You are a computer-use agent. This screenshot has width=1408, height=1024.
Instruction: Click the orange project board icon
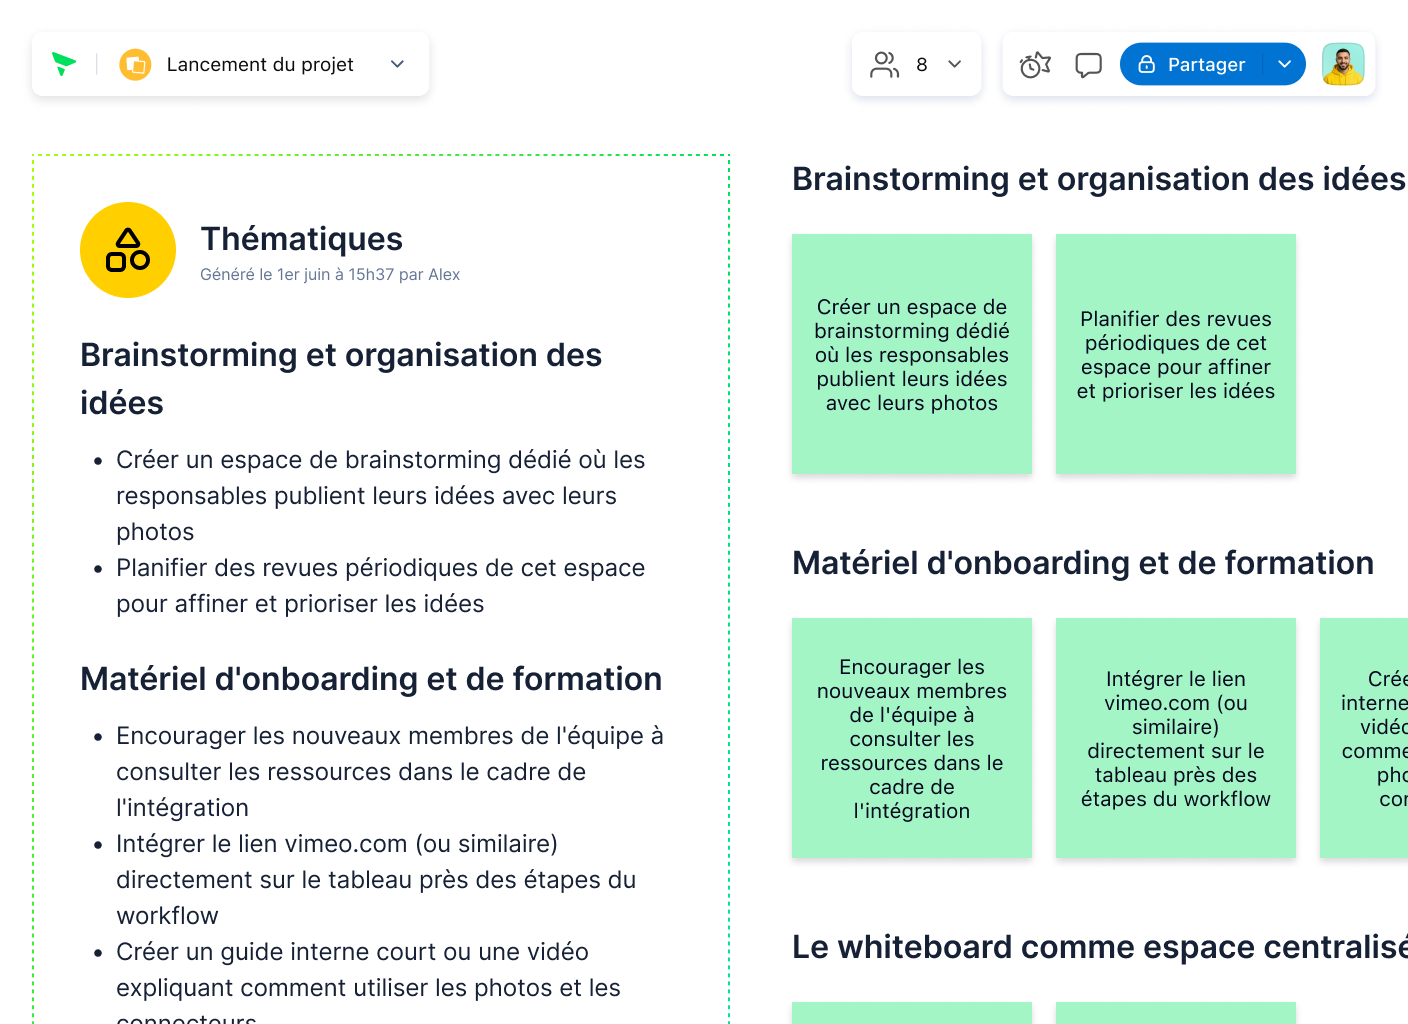click(135, 65)
